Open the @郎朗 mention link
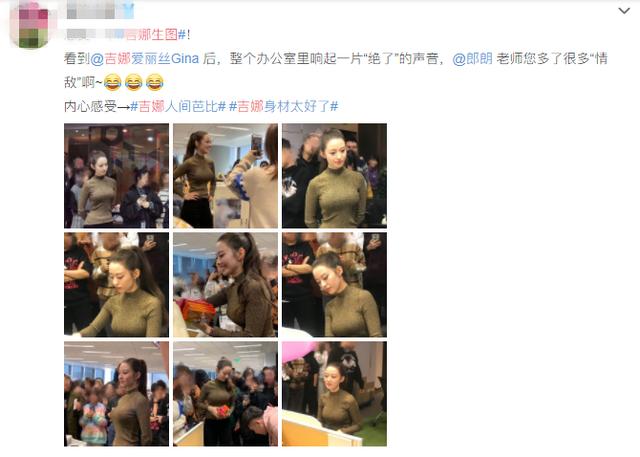The width and height of the screenshot is (640, 457). 472,59
